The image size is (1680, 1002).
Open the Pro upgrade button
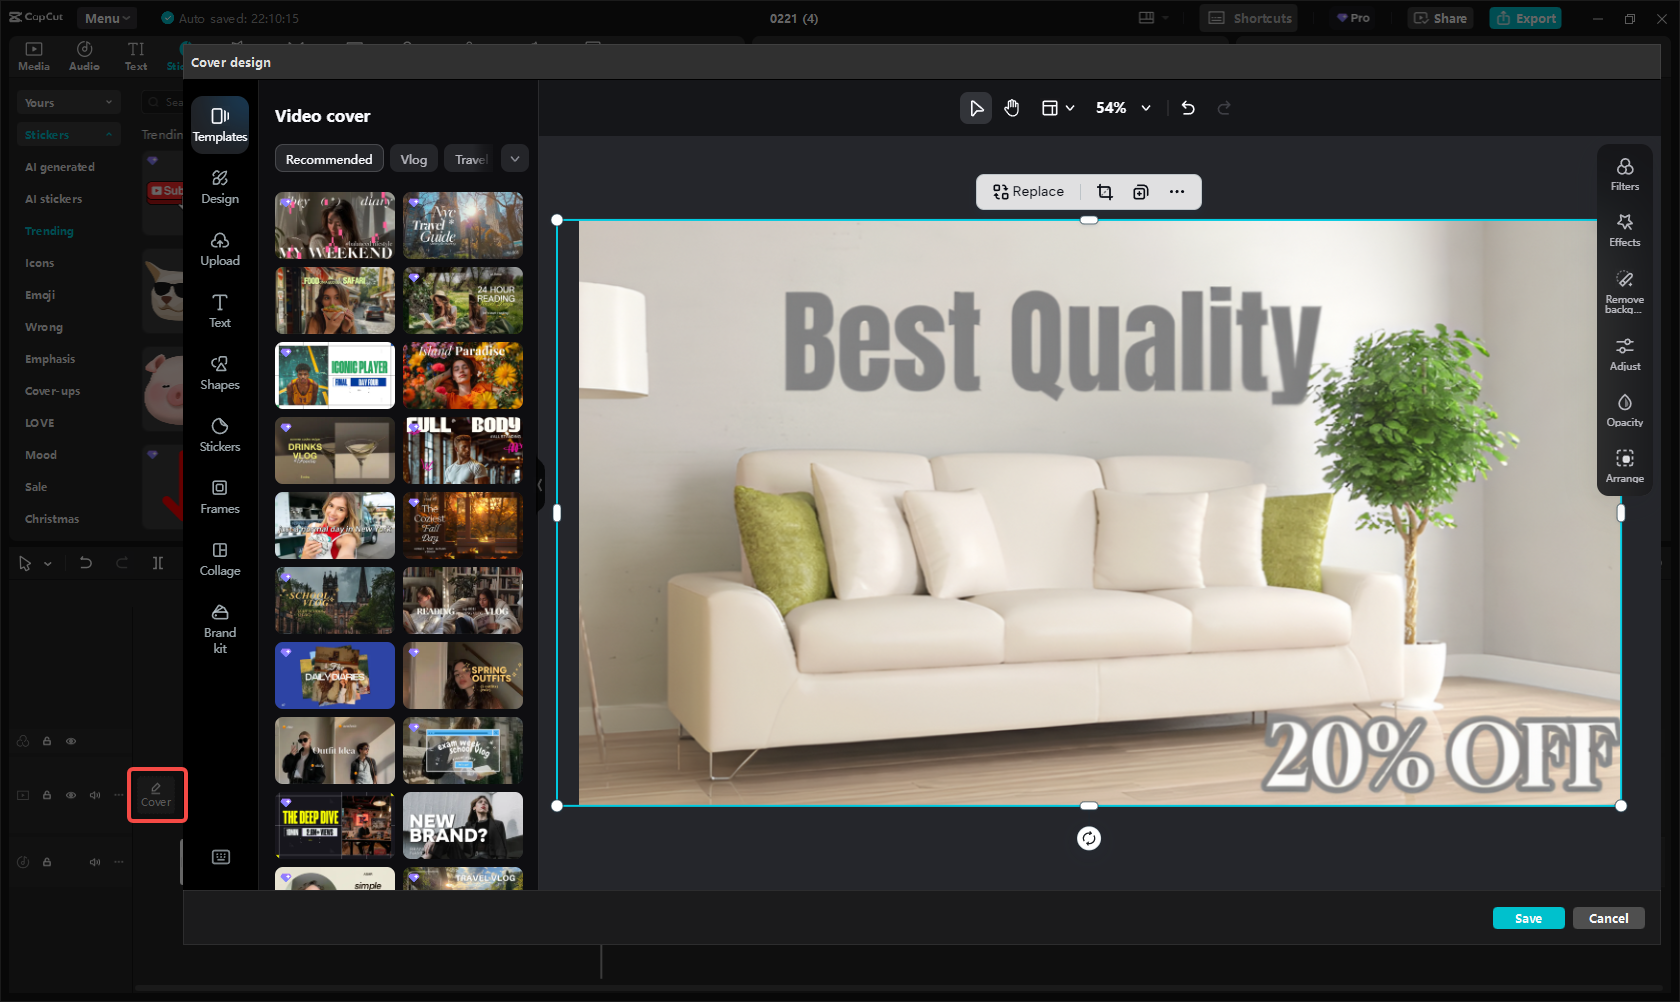[1353, 18]
